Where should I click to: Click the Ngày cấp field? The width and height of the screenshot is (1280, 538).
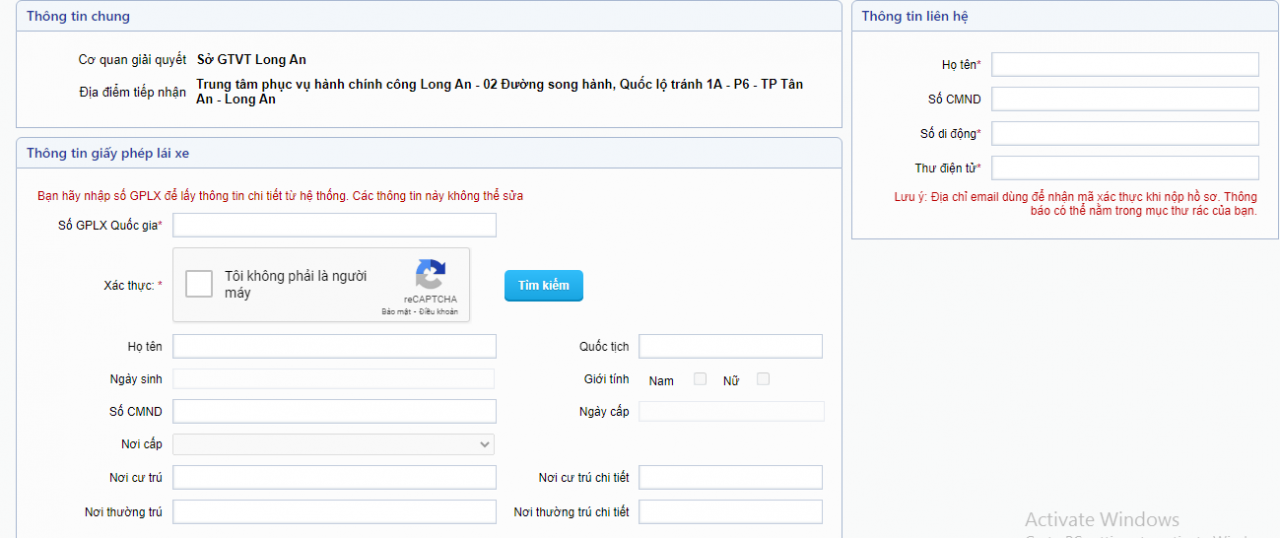coord(731,411)
